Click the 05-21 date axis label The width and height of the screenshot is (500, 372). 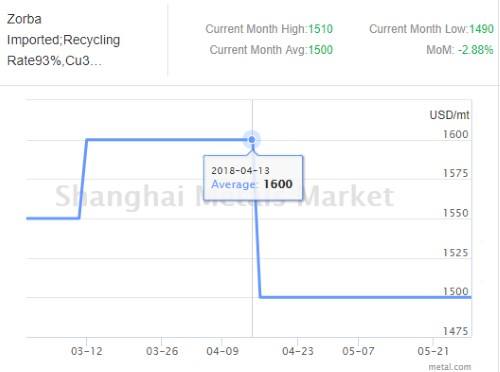click(433, 351)
